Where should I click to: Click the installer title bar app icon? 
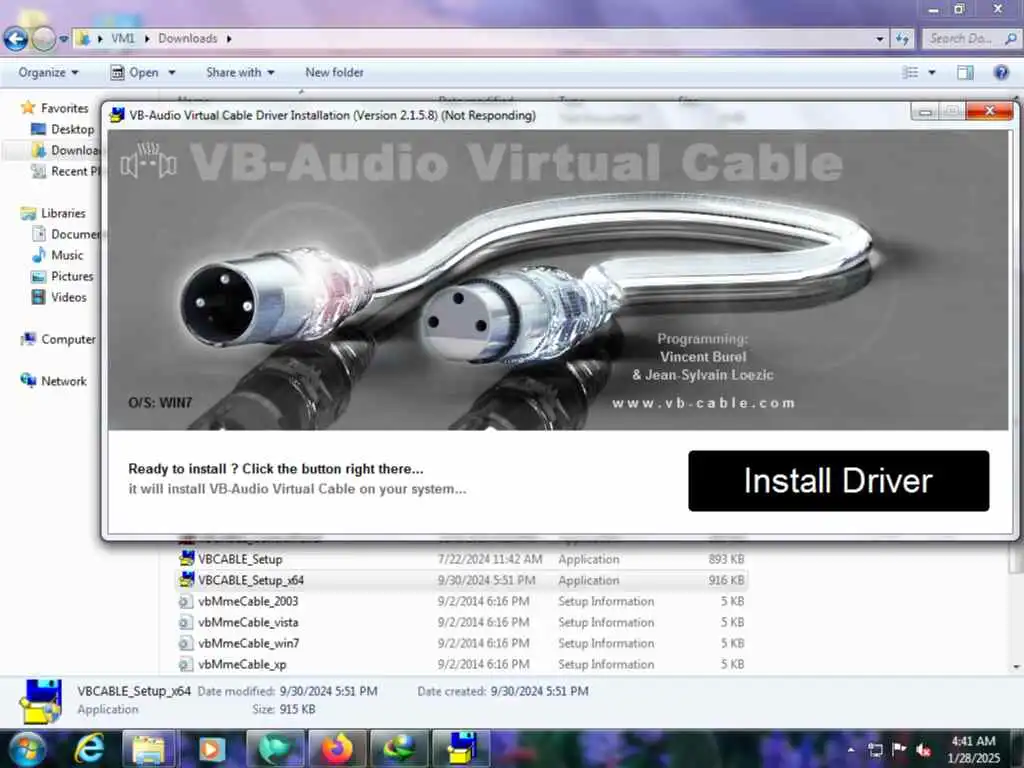tap(117, 115)
